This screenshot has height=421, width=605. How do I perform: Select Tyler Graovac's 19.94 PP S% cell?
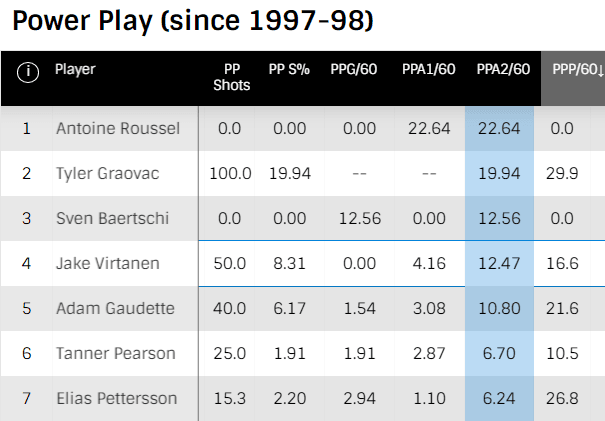pos(290,174)
